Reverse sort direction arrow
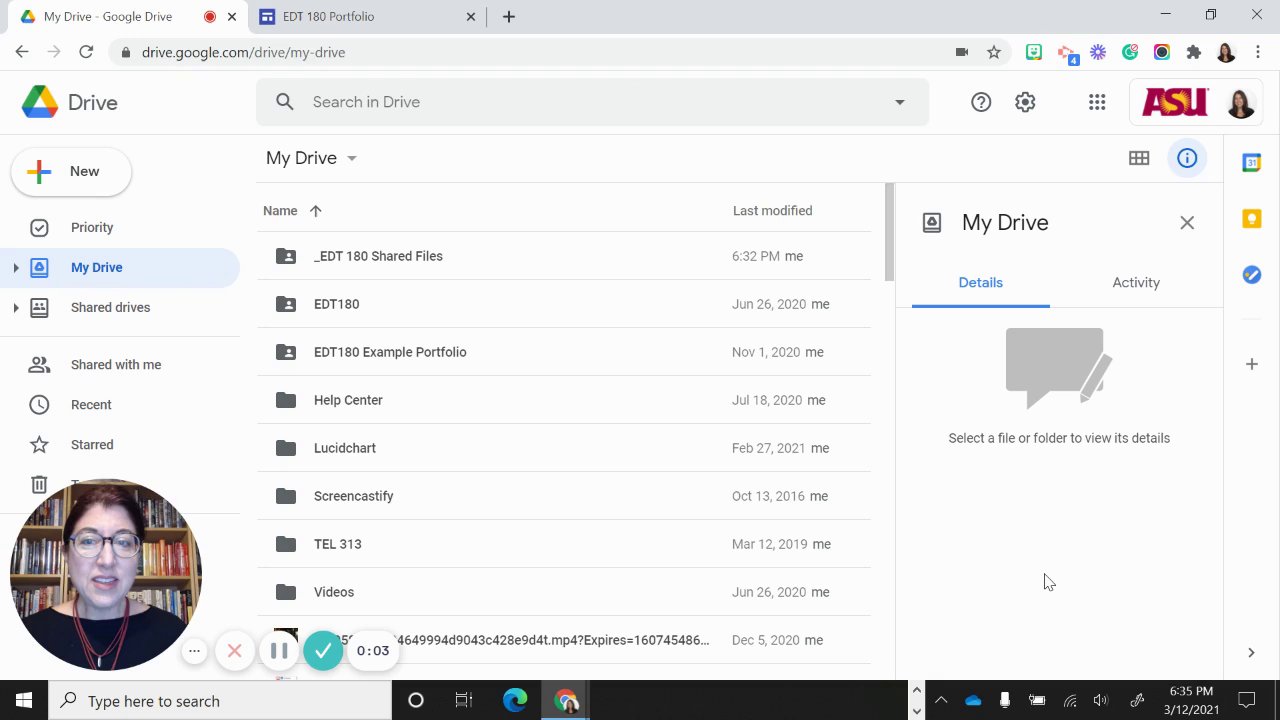 point(315,211)
